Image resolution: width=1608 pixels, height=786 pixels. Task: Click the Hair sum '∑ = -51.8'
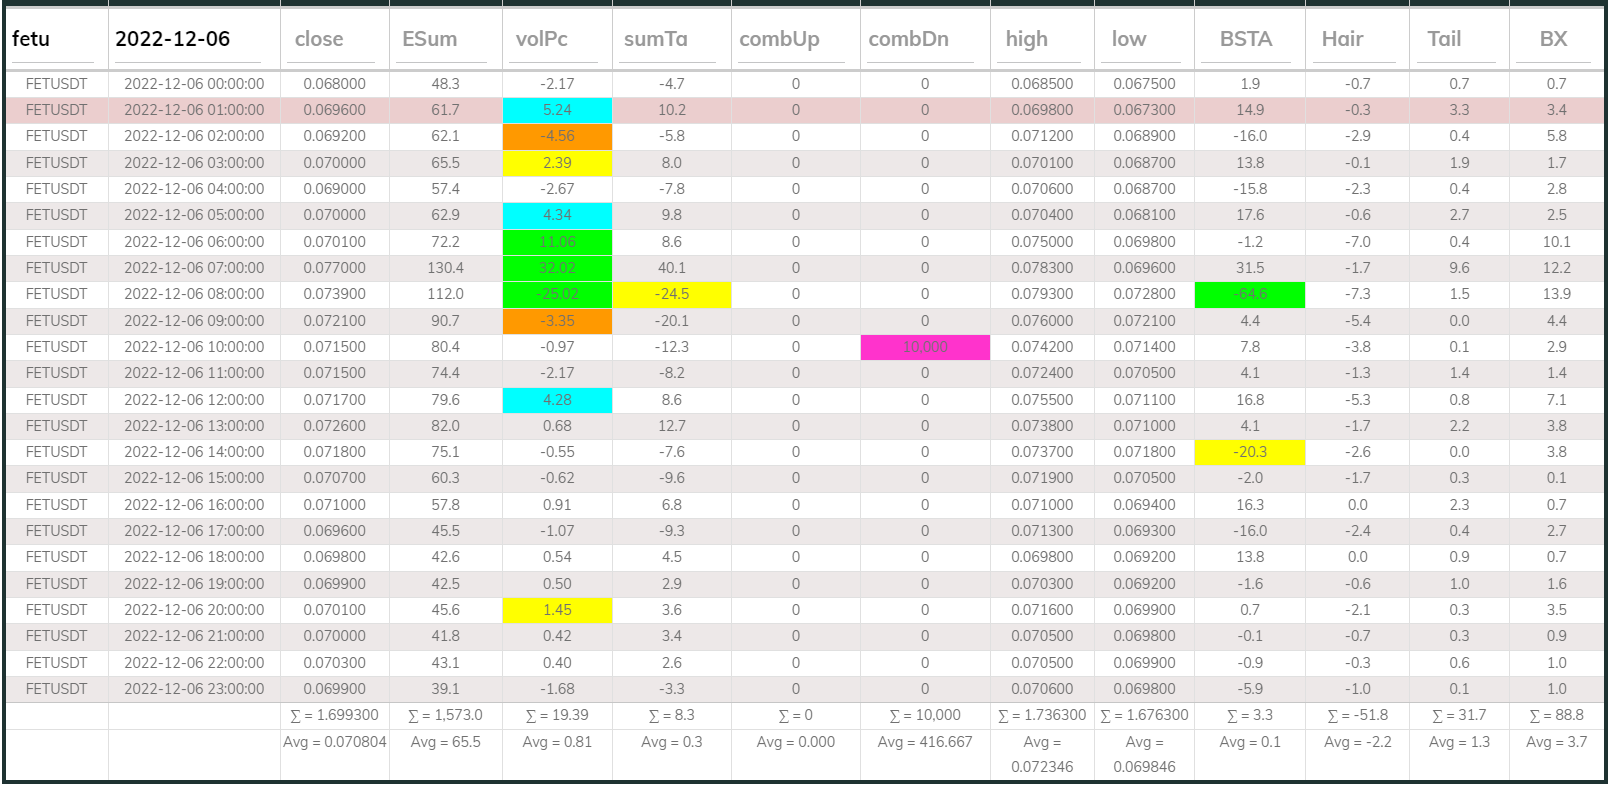(1357, 715)
